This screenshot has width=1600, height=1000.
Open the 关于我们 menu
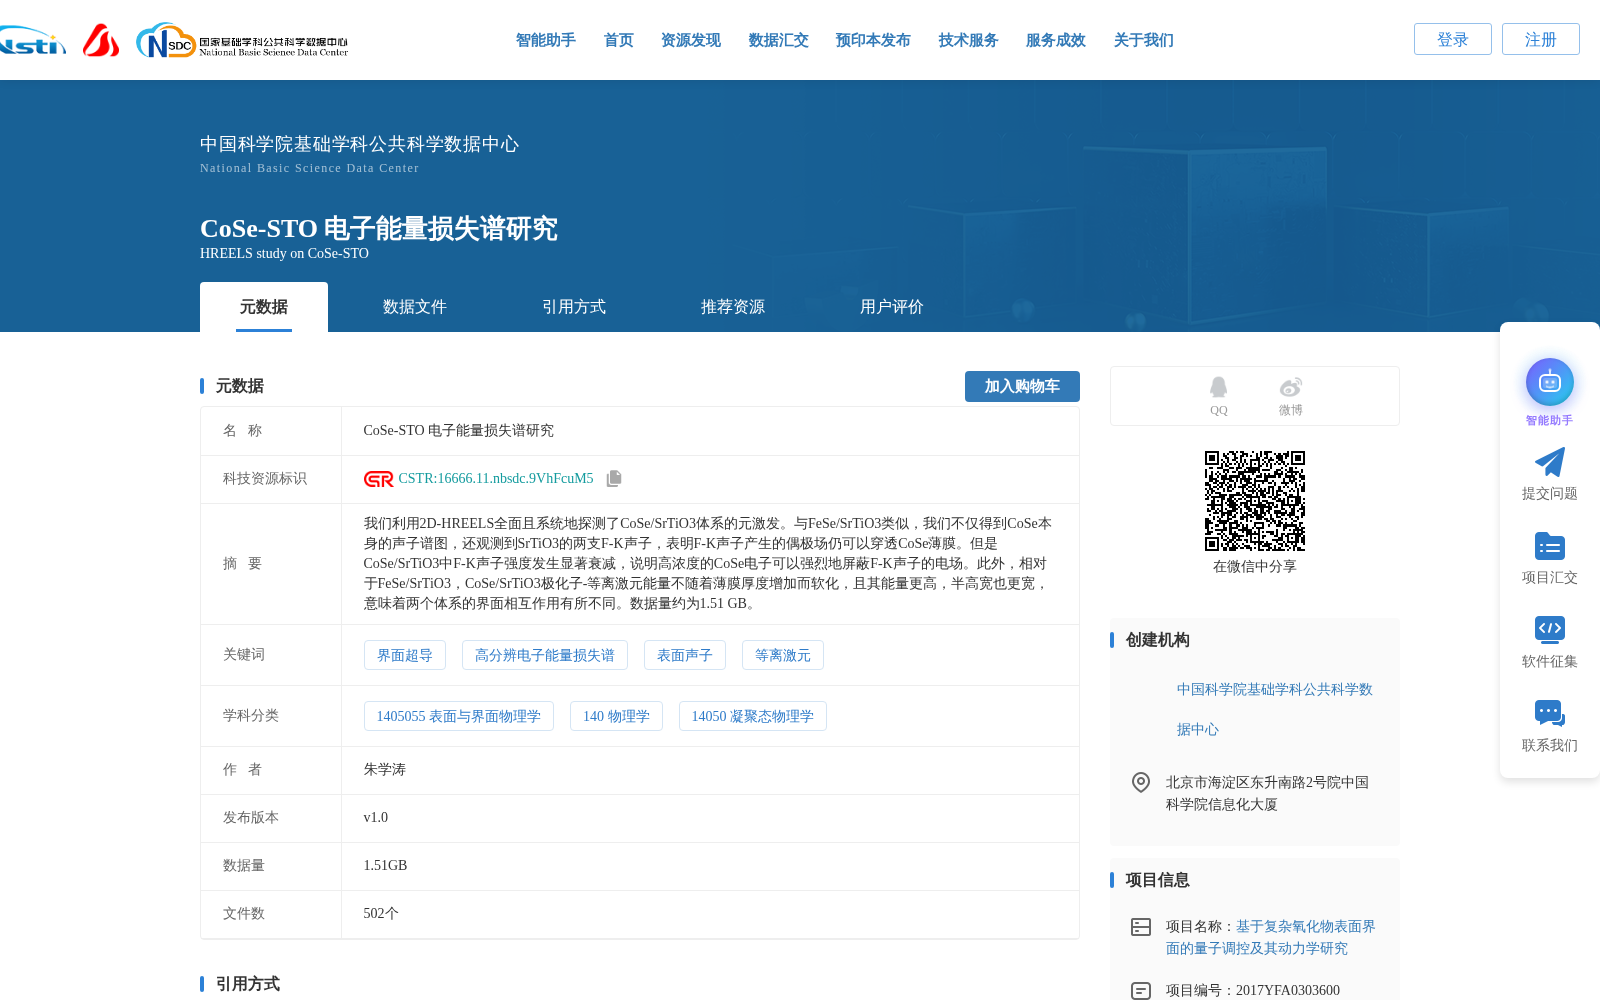coord(1143,40)
